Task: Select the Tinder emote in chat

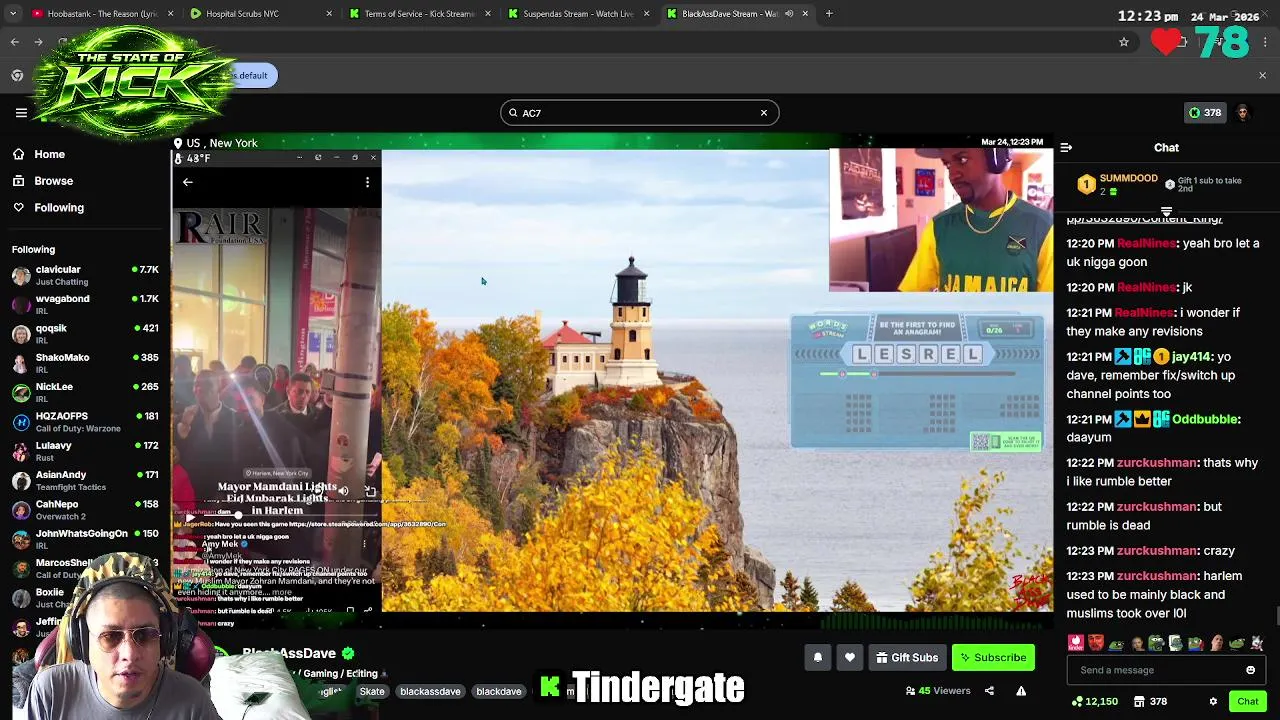Action: click(x=1076, y=643)
